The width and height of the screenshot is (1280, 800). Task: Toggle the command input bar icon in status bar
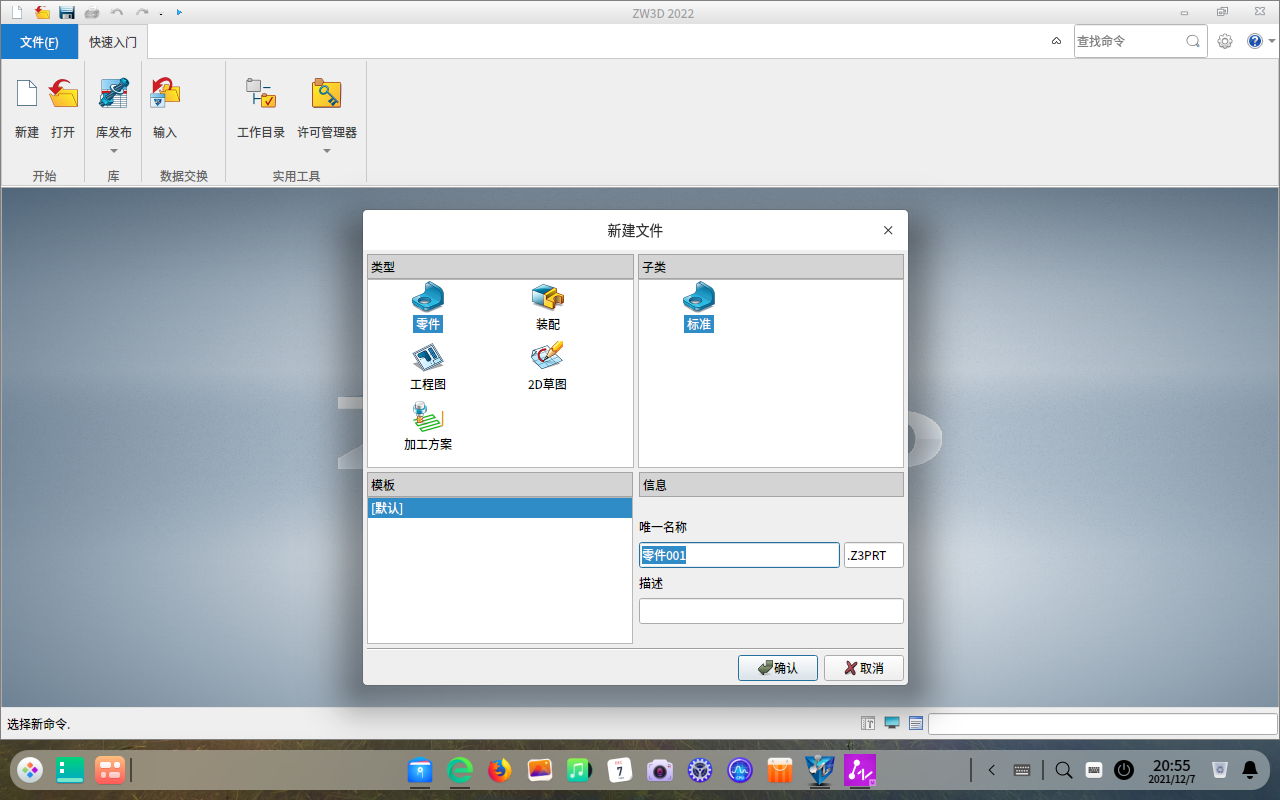click(x=866, y=722)
